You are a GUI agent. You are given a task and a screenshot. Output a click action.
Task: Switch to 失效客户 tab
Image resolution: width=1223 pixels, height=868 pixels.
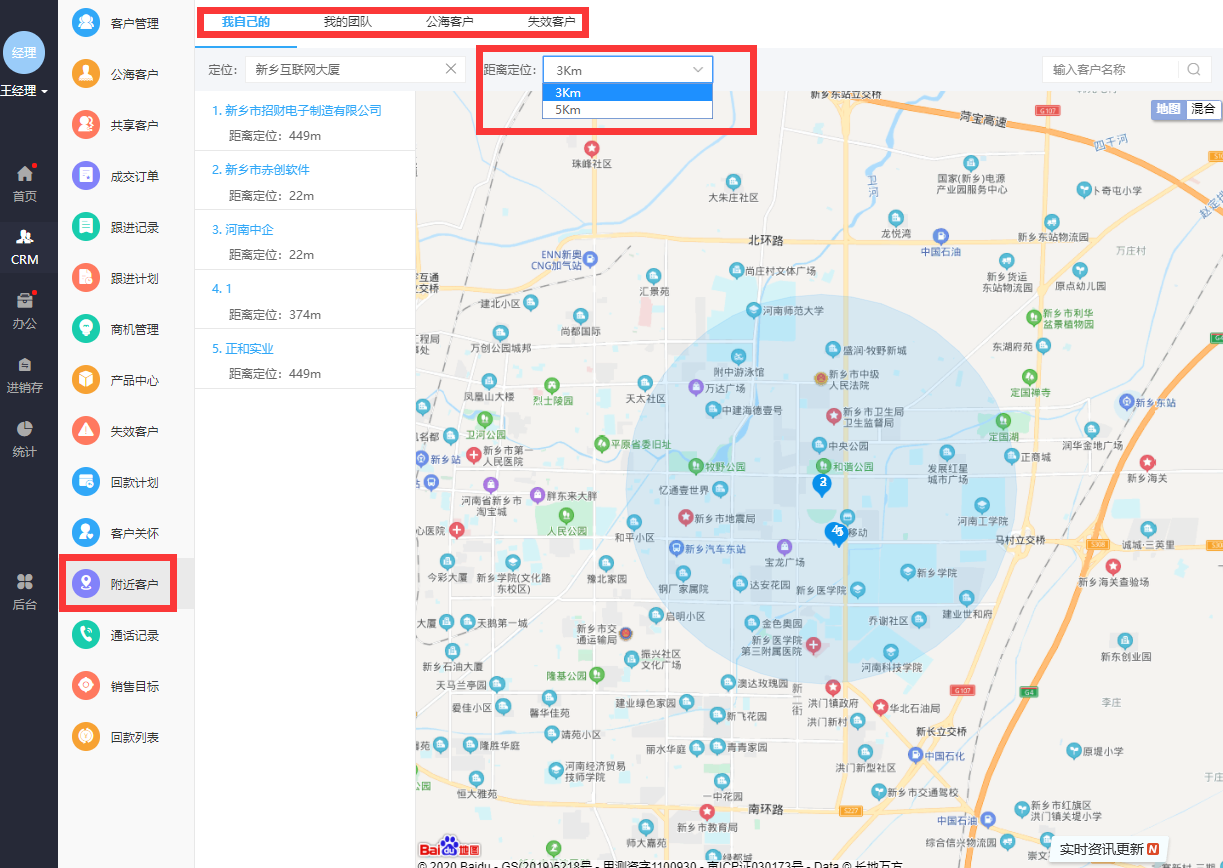(552, 21)
